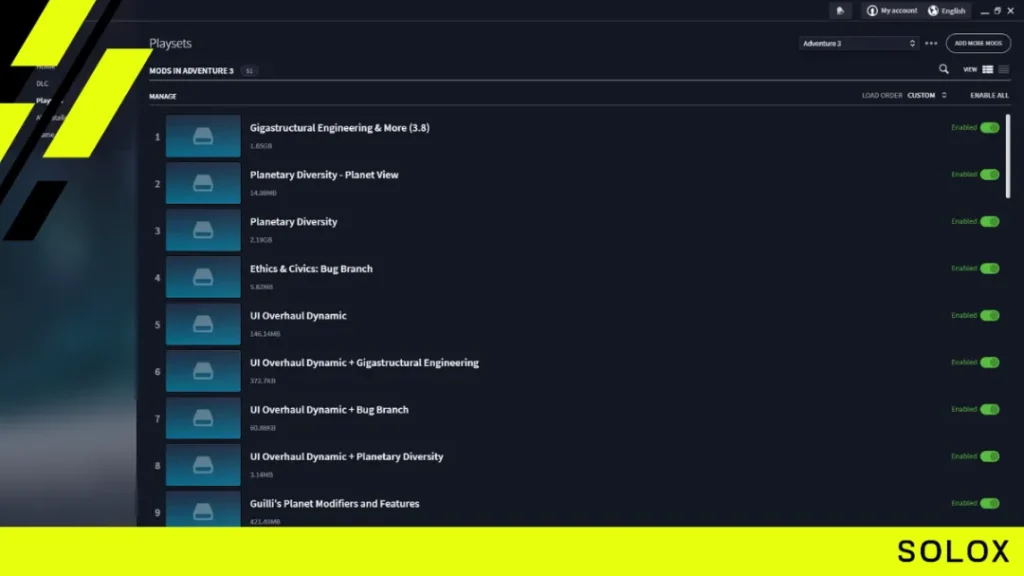Switch to detailed list view icon
Image resolution: width=1024 pixels, height=576 pixels.
click(987, 69)
